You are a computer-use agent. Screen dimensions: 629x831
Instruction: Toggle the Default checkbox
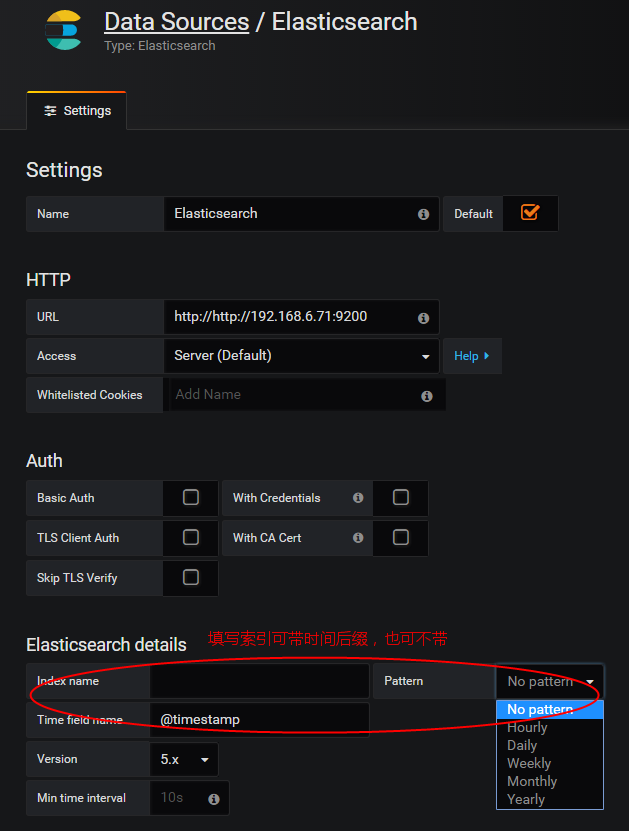tap(530, 213)
